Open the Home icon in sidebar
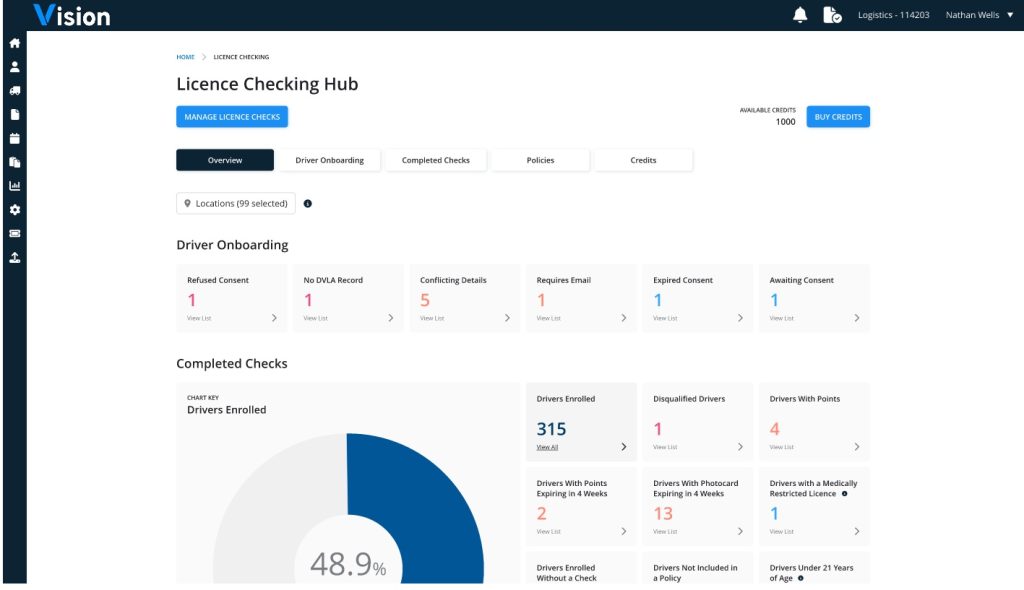Image resolution: width=1024 pixels, height=590 pixels. [14, 43]
